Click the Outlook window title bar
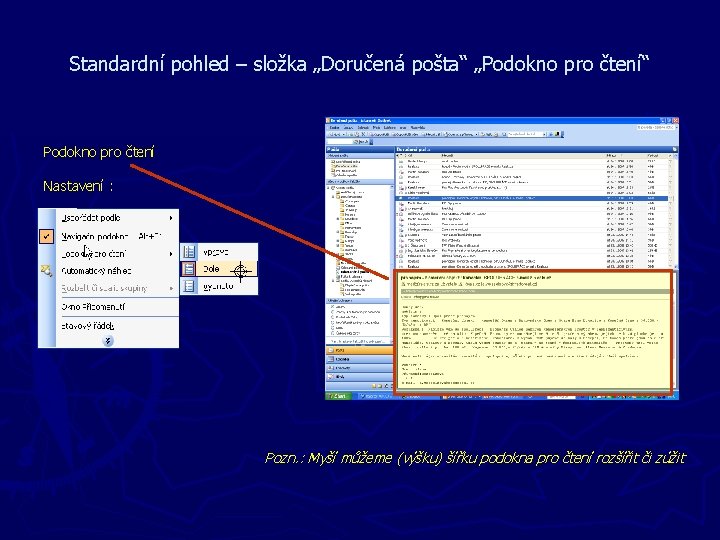The image size is (720, 540). (x=501, y=121)
